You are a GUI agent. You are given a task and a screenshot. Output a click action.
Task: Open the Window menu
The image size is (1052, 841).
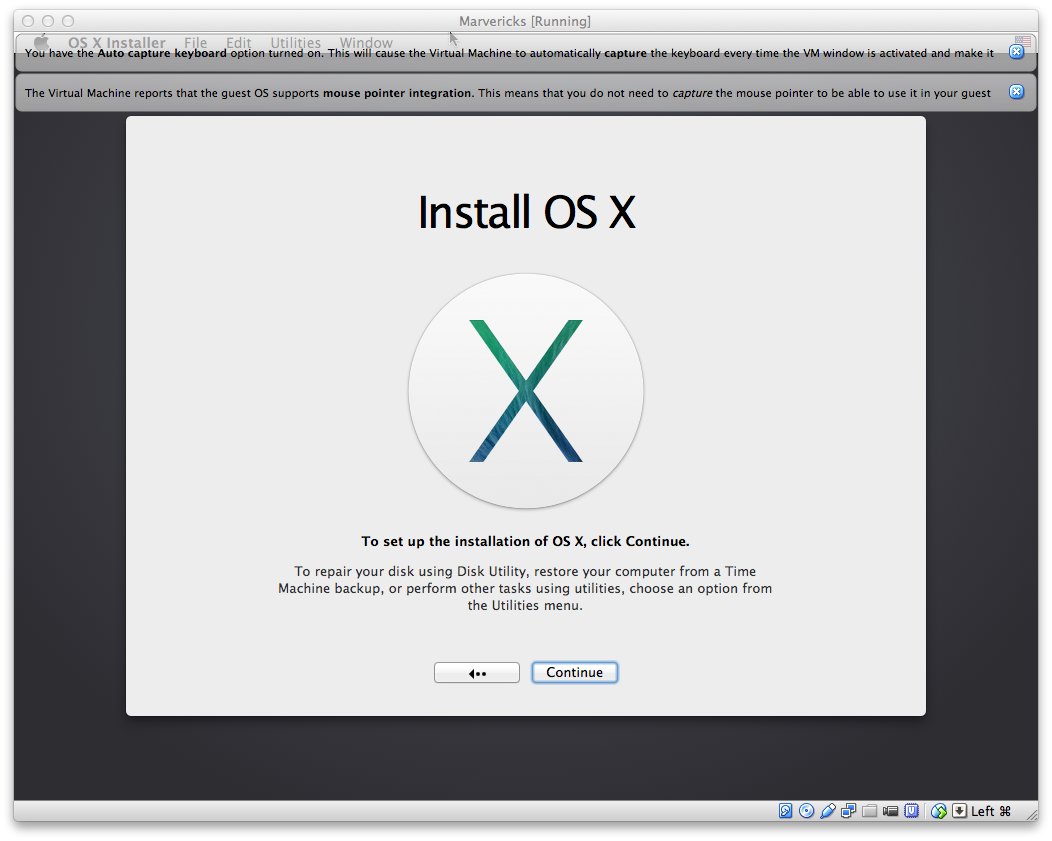(x=366, y=43)
